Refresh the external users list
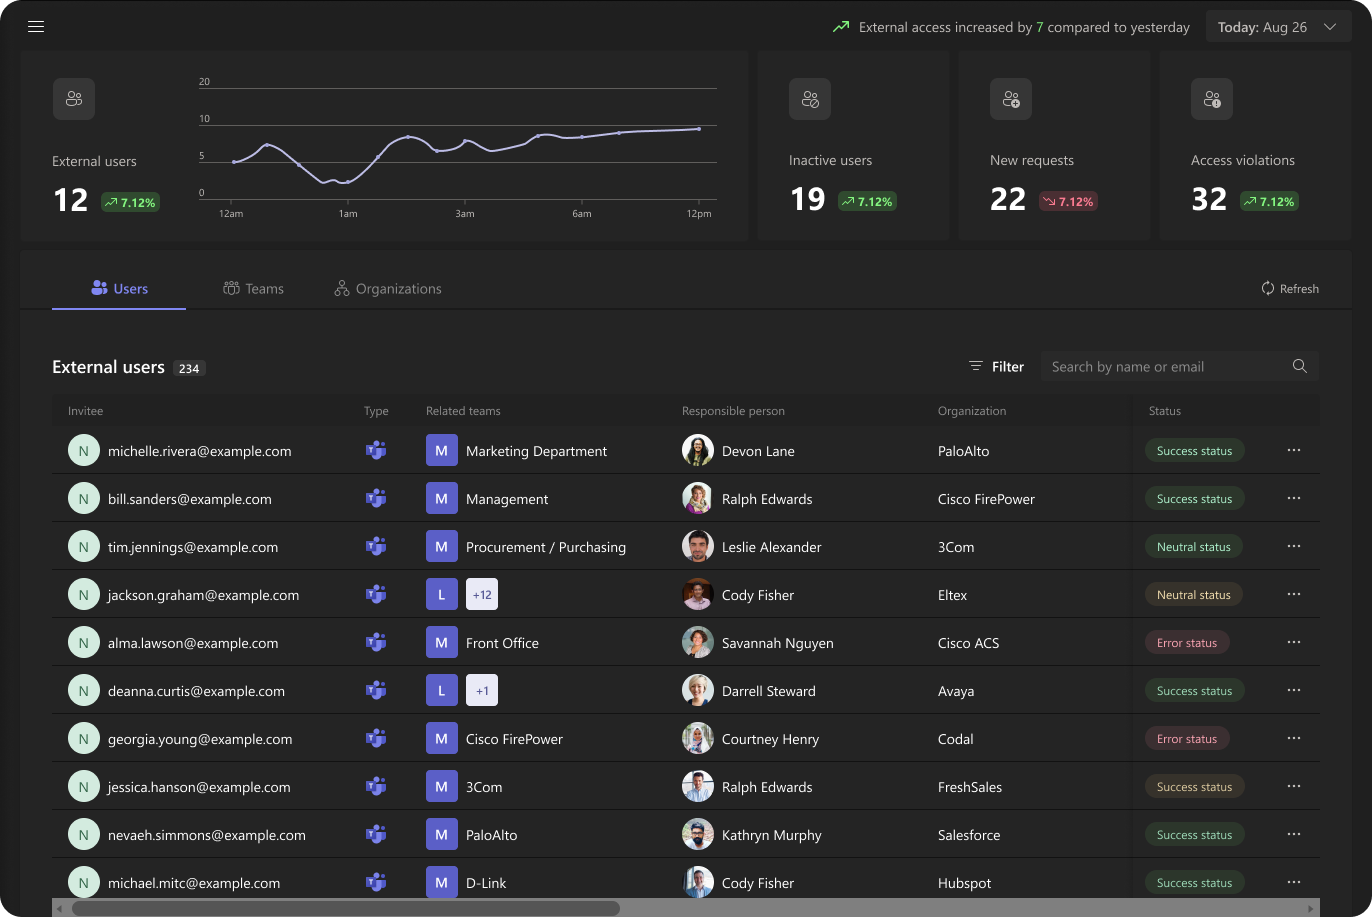The height and width of the screenshot is (917, 1372). 1290,289
